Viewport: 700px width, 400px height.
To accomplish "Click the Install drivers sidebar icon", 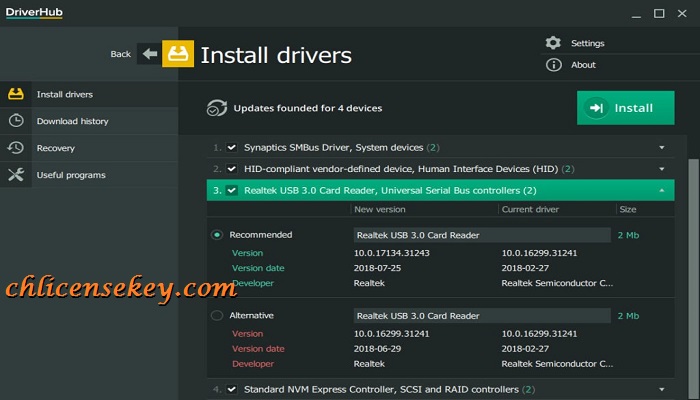I will (x=16, y=94).
